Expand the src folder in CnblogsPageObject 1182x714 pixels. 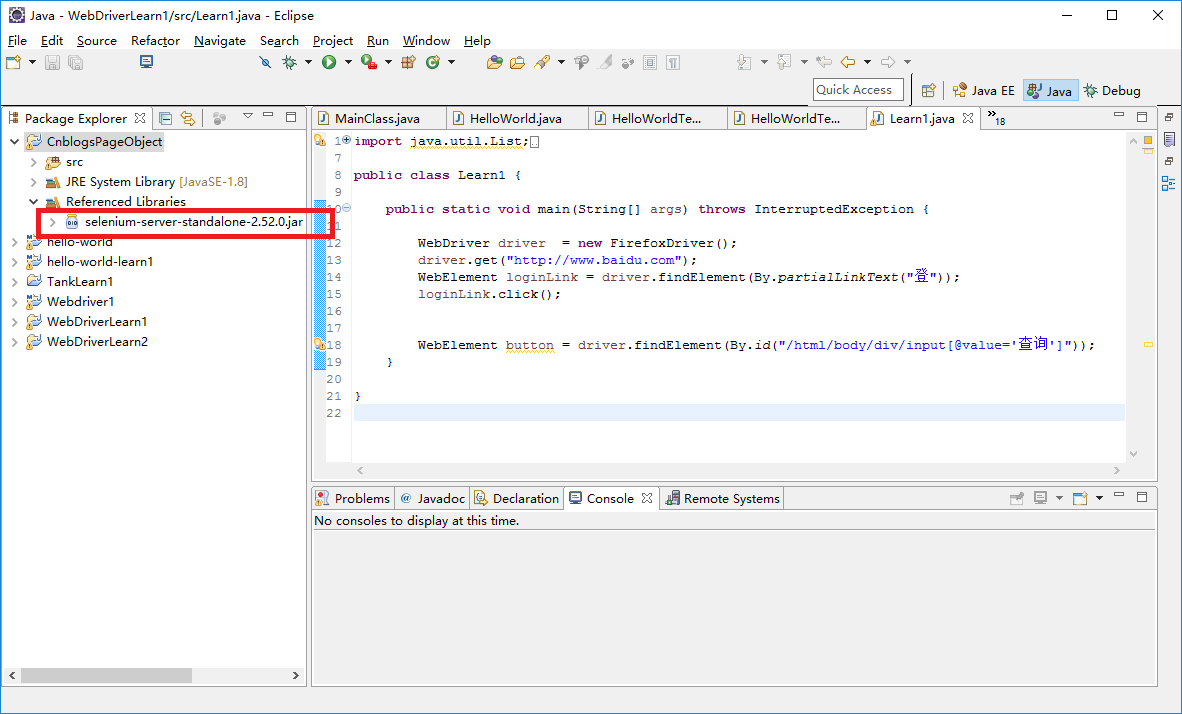[33, 162]
